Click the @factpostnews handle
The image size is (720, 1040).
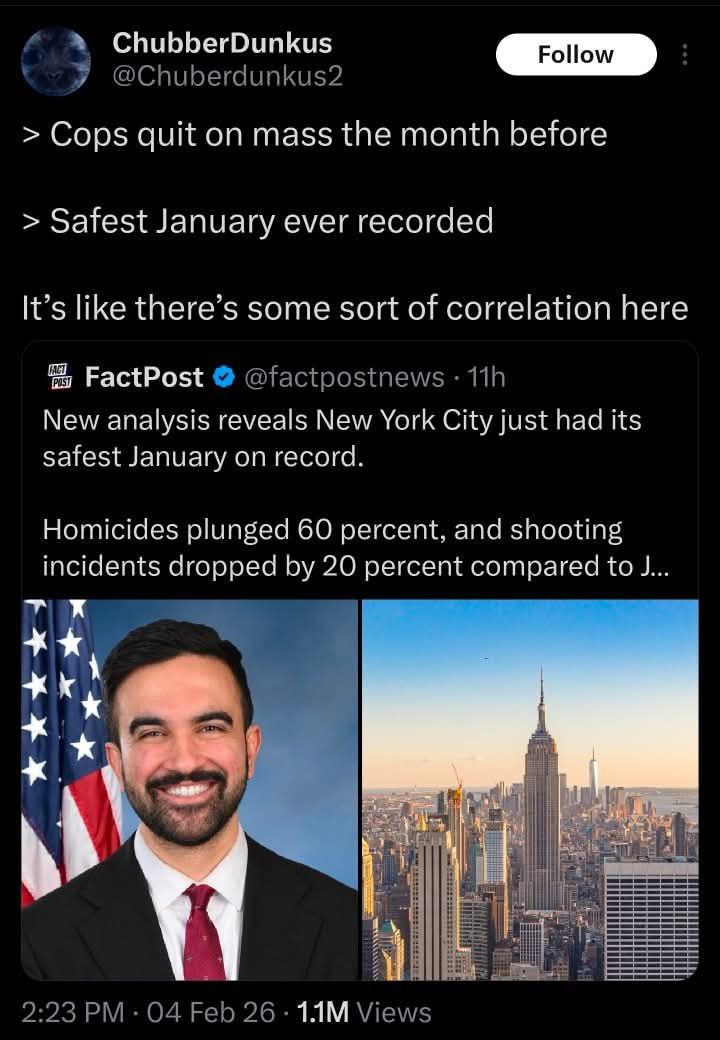point(344,377)
